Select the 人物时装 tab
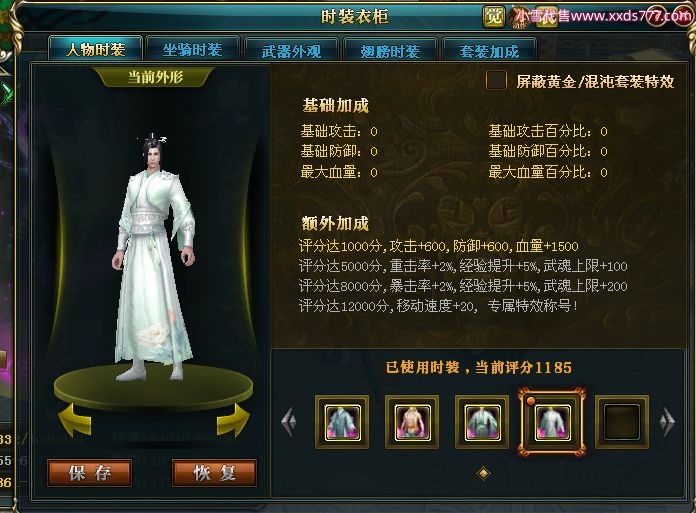The width and height of the screenshot is (696, 513). pyautogui.click(x=95, y=49)
